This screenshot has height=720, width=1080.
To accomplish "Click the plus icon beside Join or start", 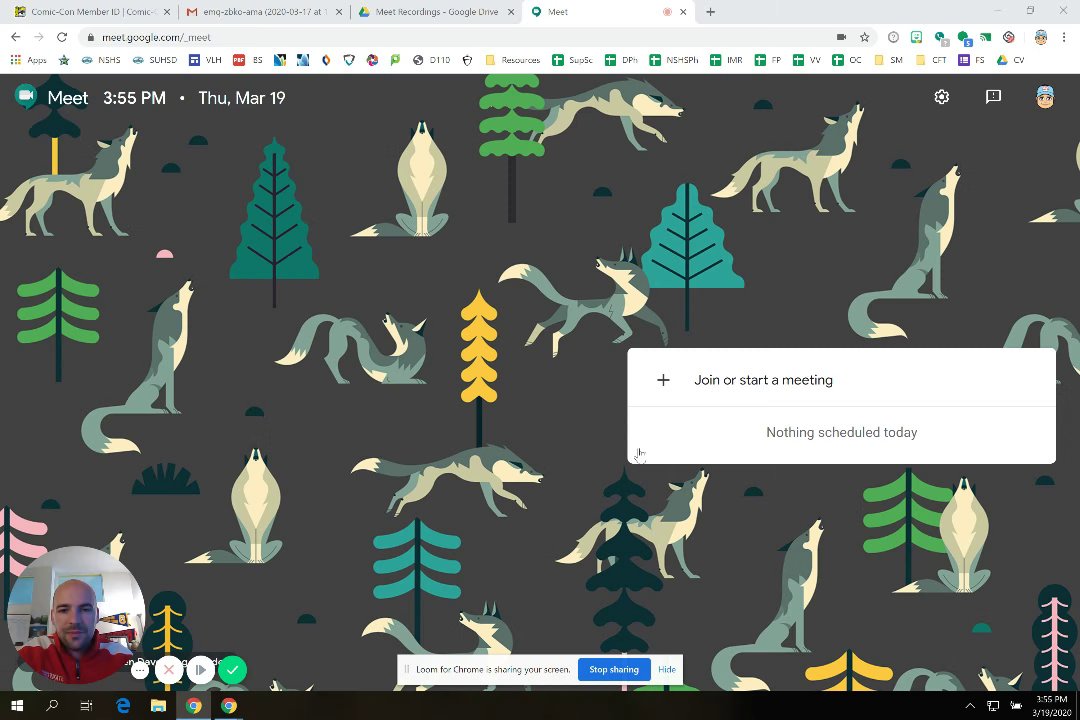I will 663,380.
